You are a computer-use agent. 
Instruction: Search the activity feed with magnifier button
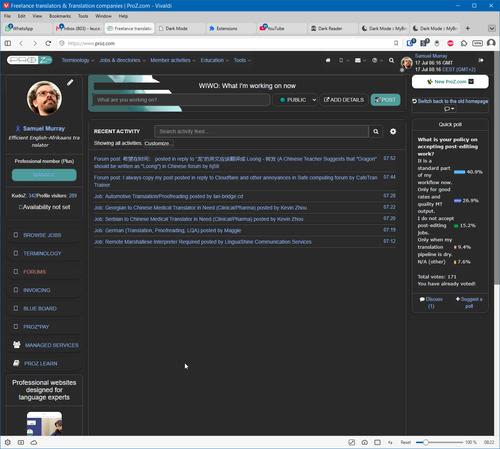point(376,131)
